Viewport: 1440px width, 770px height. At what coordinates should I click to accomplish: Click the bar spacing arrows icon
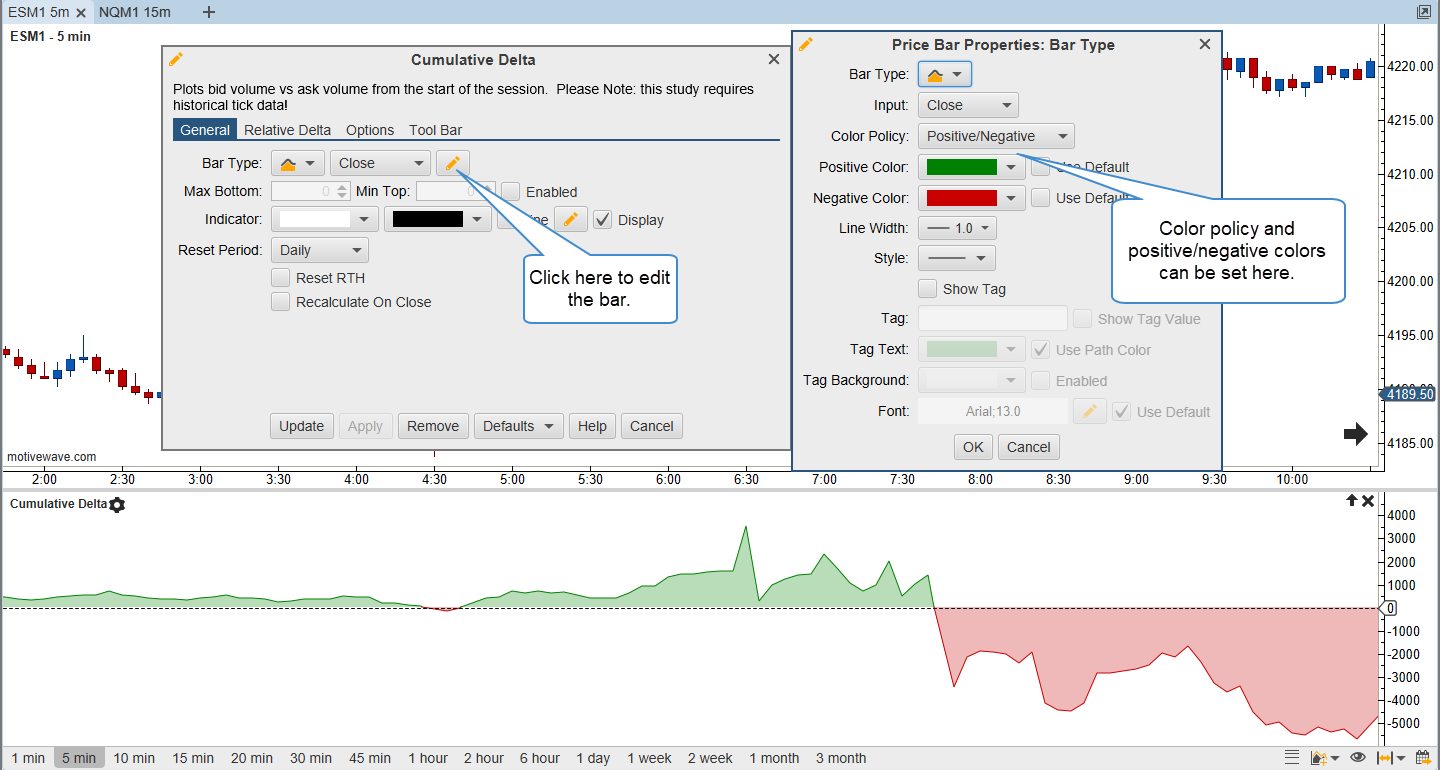click(x=1386, y=758)
